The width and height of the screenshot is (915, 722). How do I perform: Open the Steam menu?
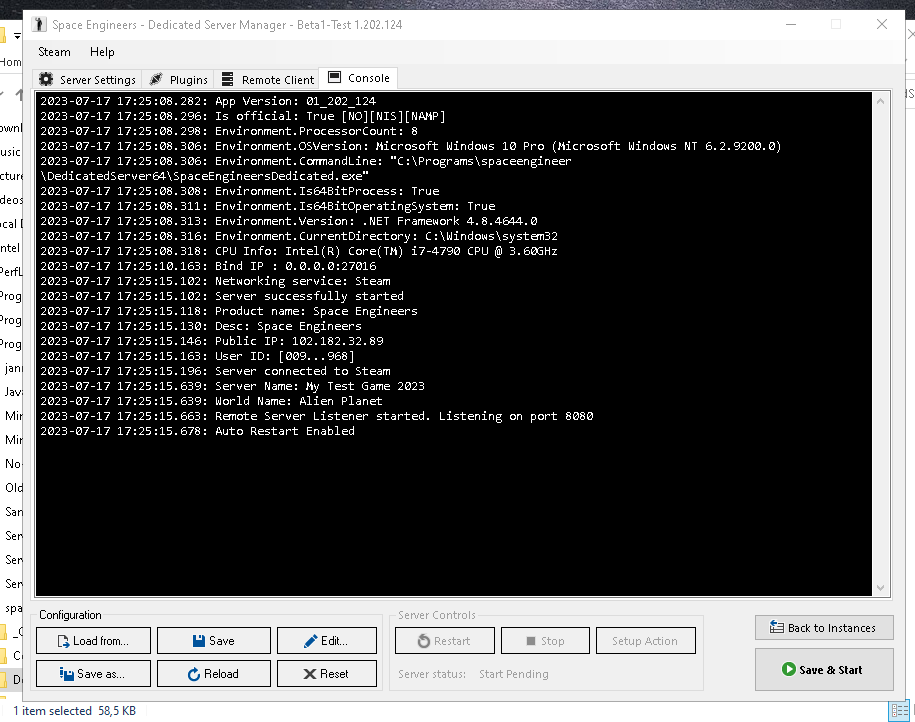coord(54,52)
